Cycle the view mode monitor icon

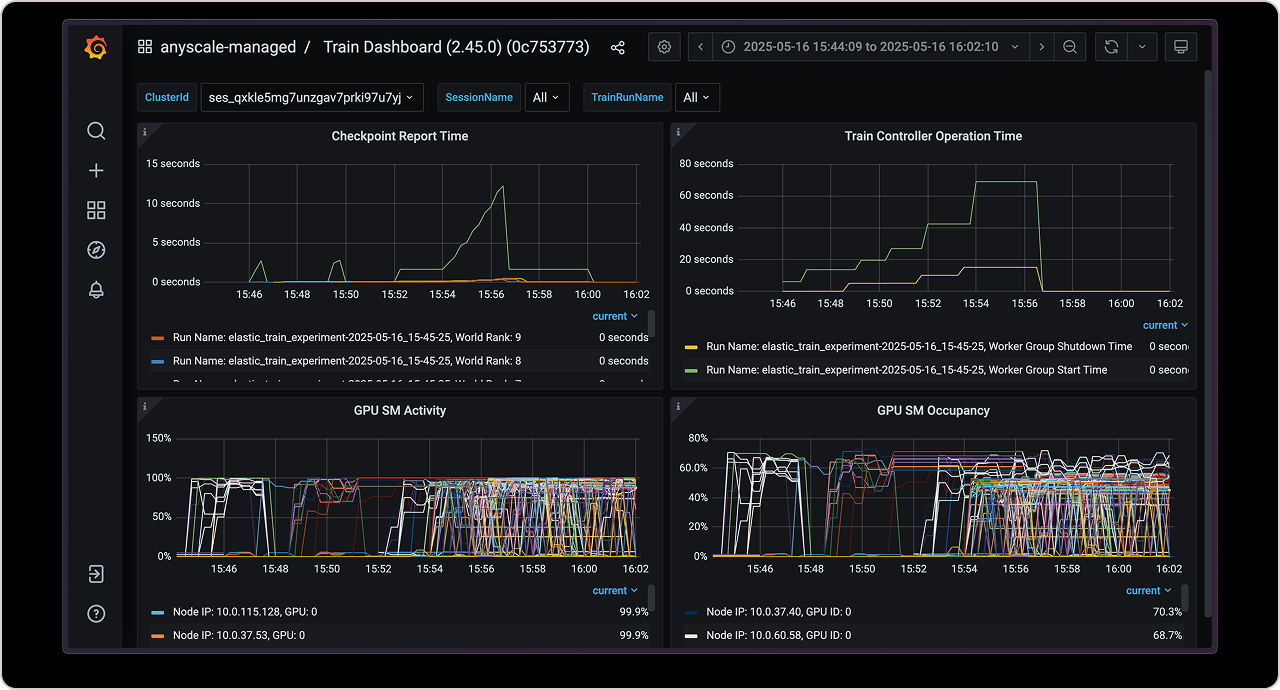1181,47
